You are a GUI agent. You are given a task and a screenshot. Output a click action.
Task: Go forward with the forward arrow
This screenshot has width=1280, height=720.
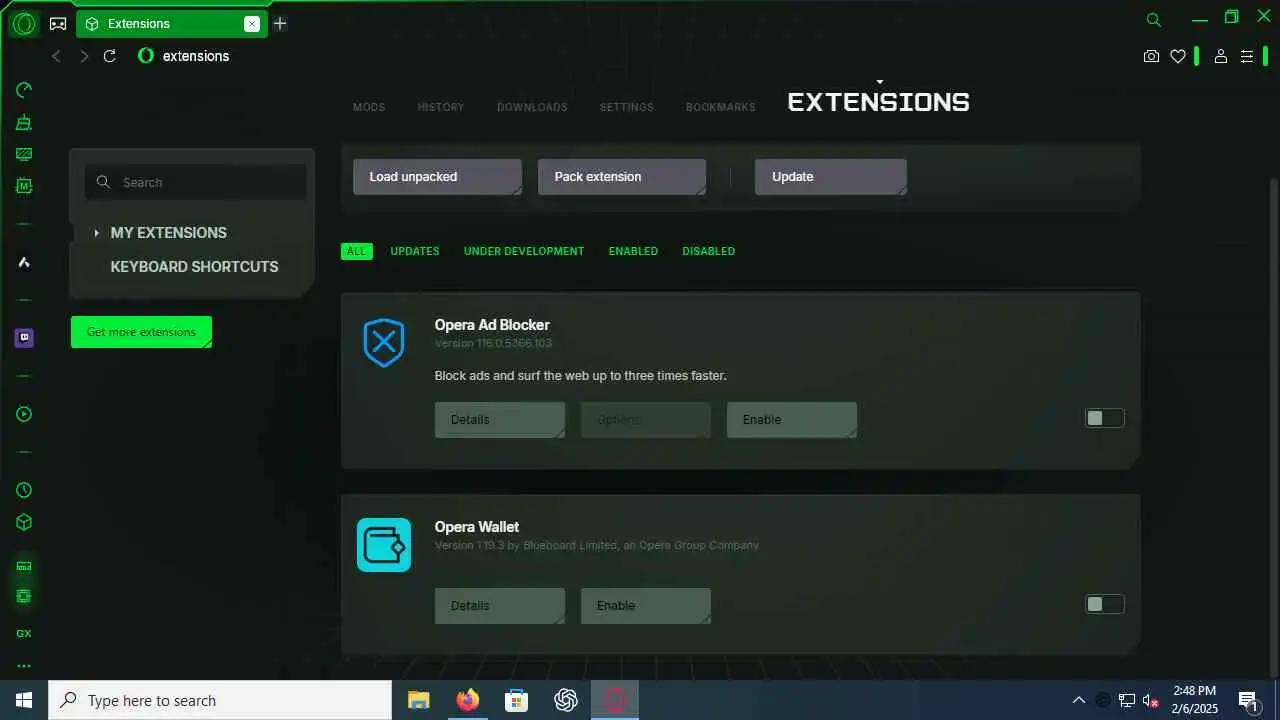(x=84, y=56)
